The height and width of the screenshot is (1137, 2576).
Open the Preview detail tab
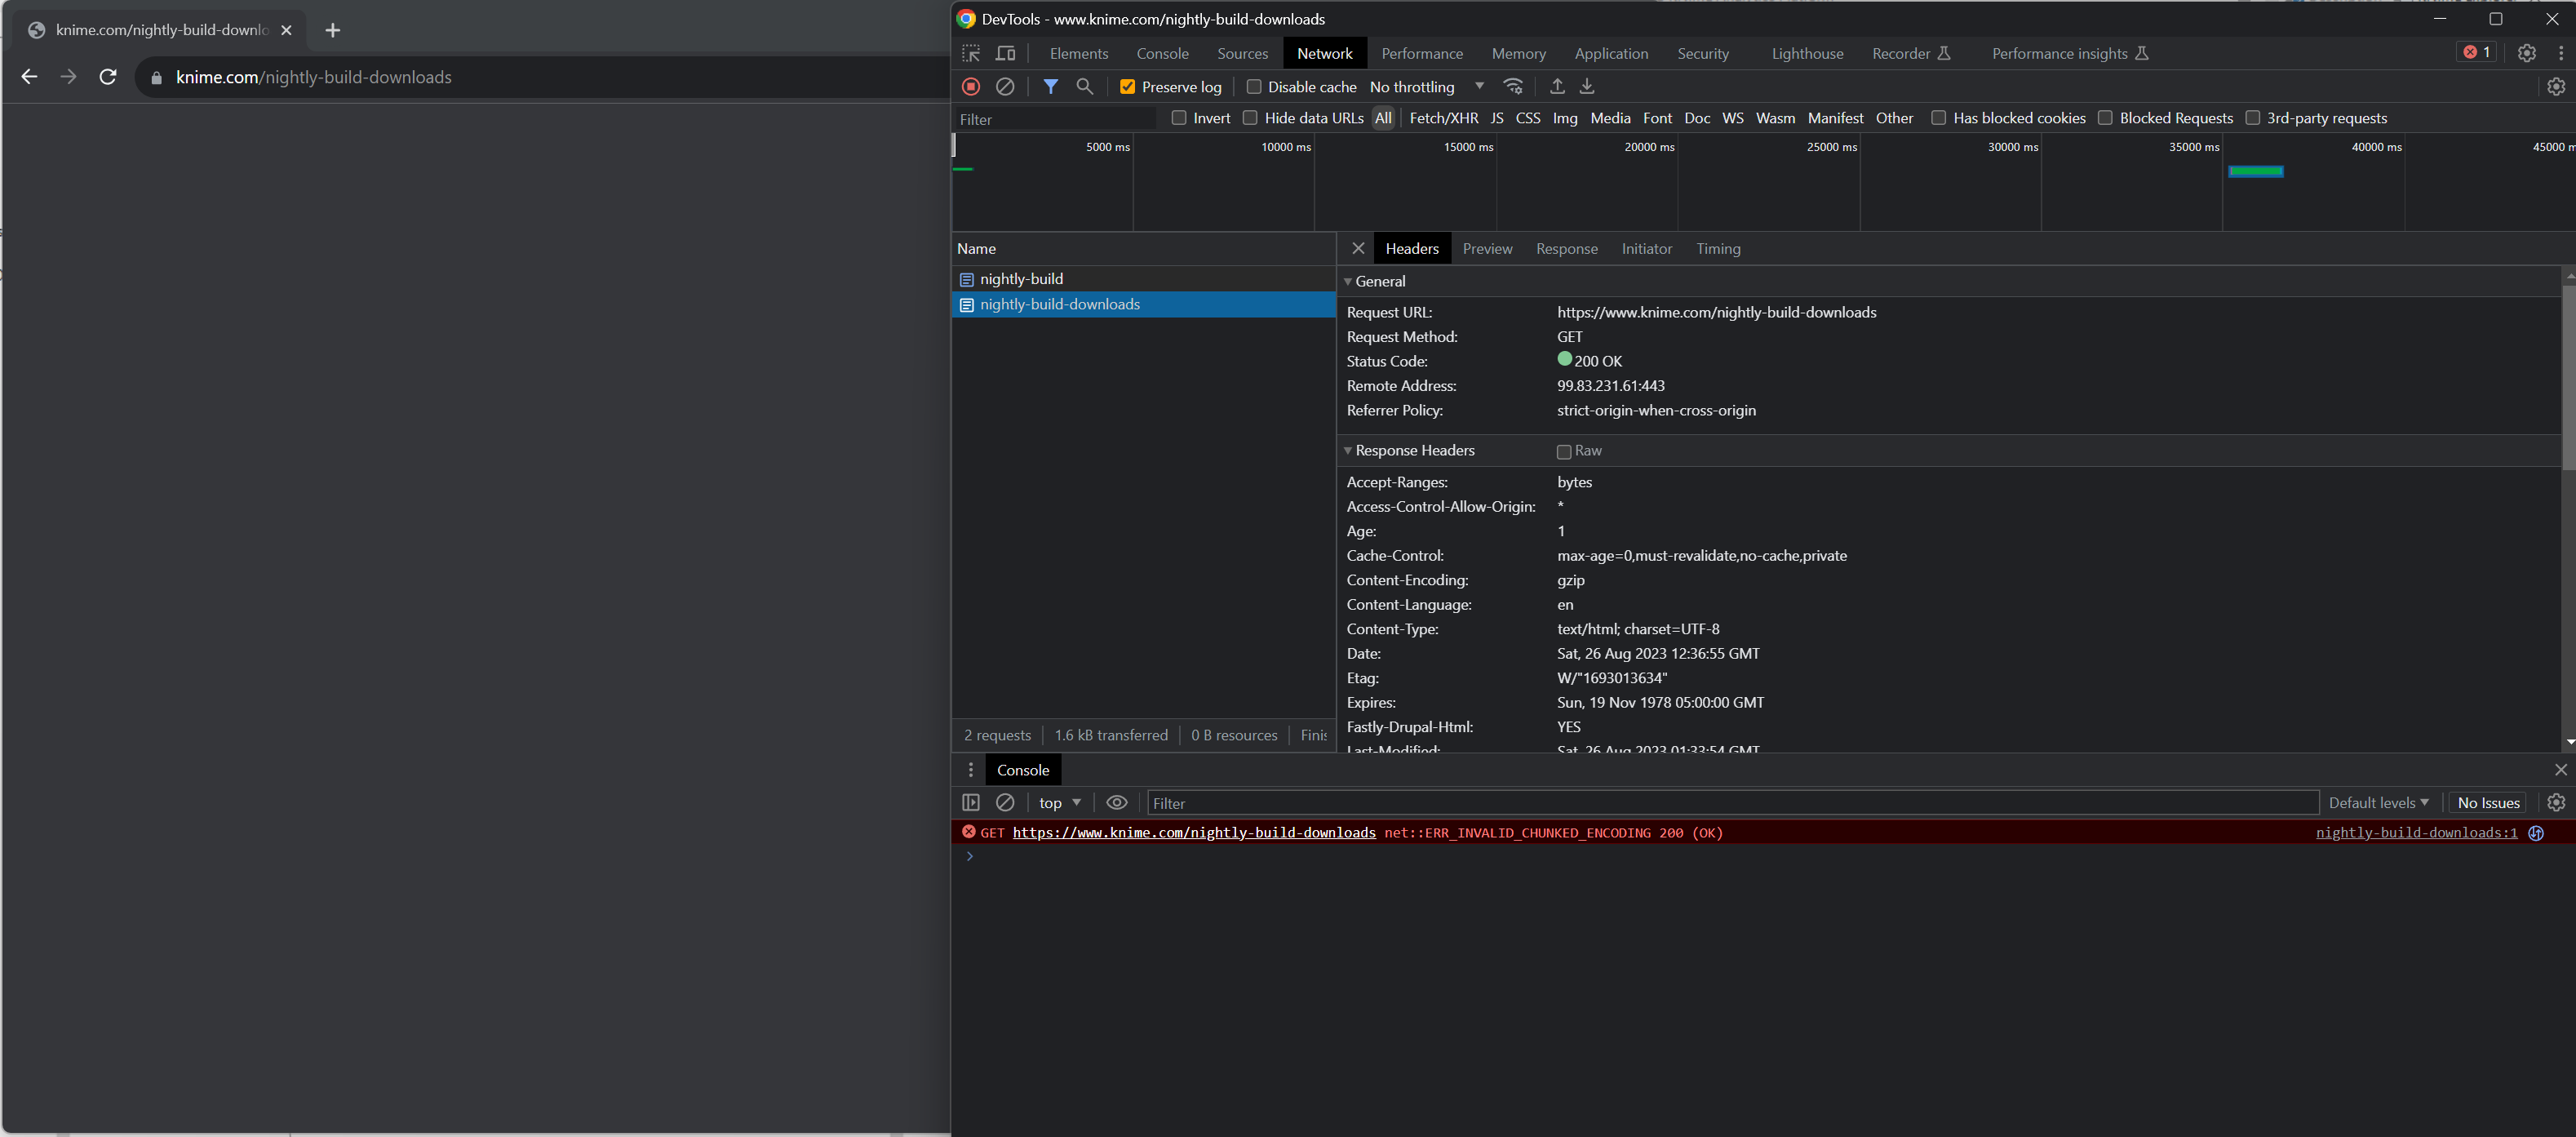[x=1487, y=249]
